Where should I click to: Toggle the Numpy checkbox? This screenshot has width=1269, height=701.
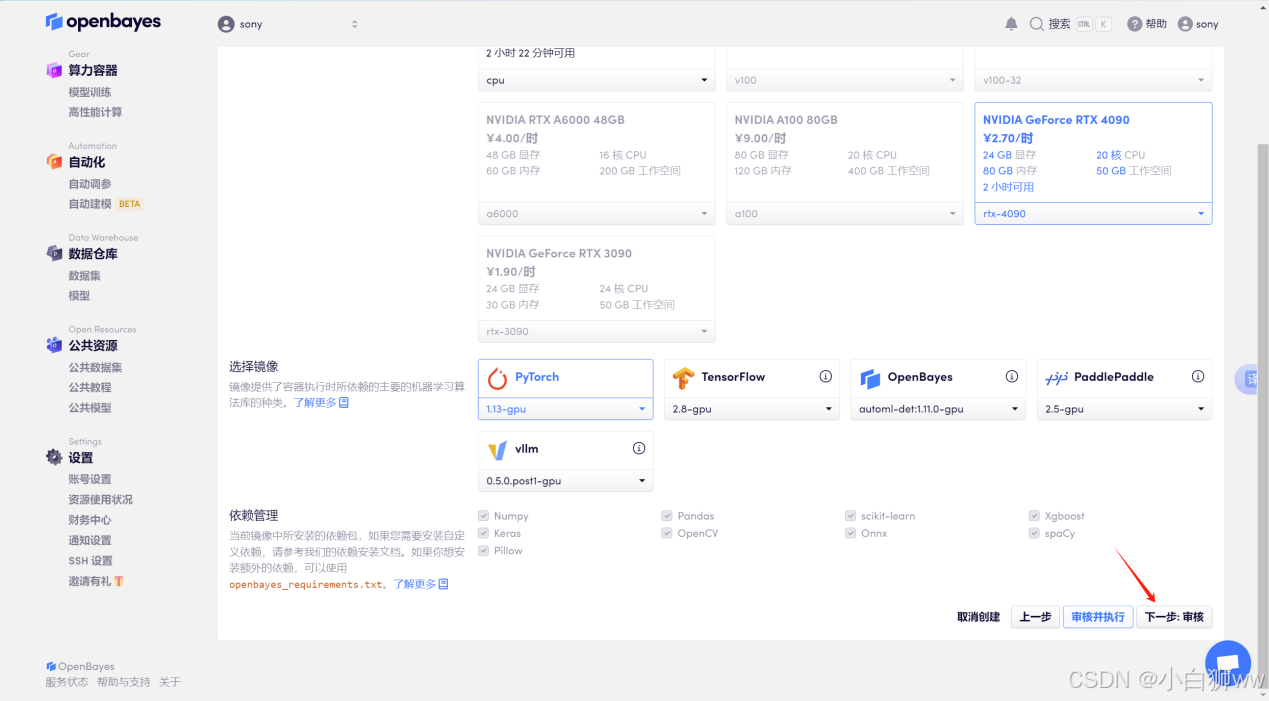[484, 516]
